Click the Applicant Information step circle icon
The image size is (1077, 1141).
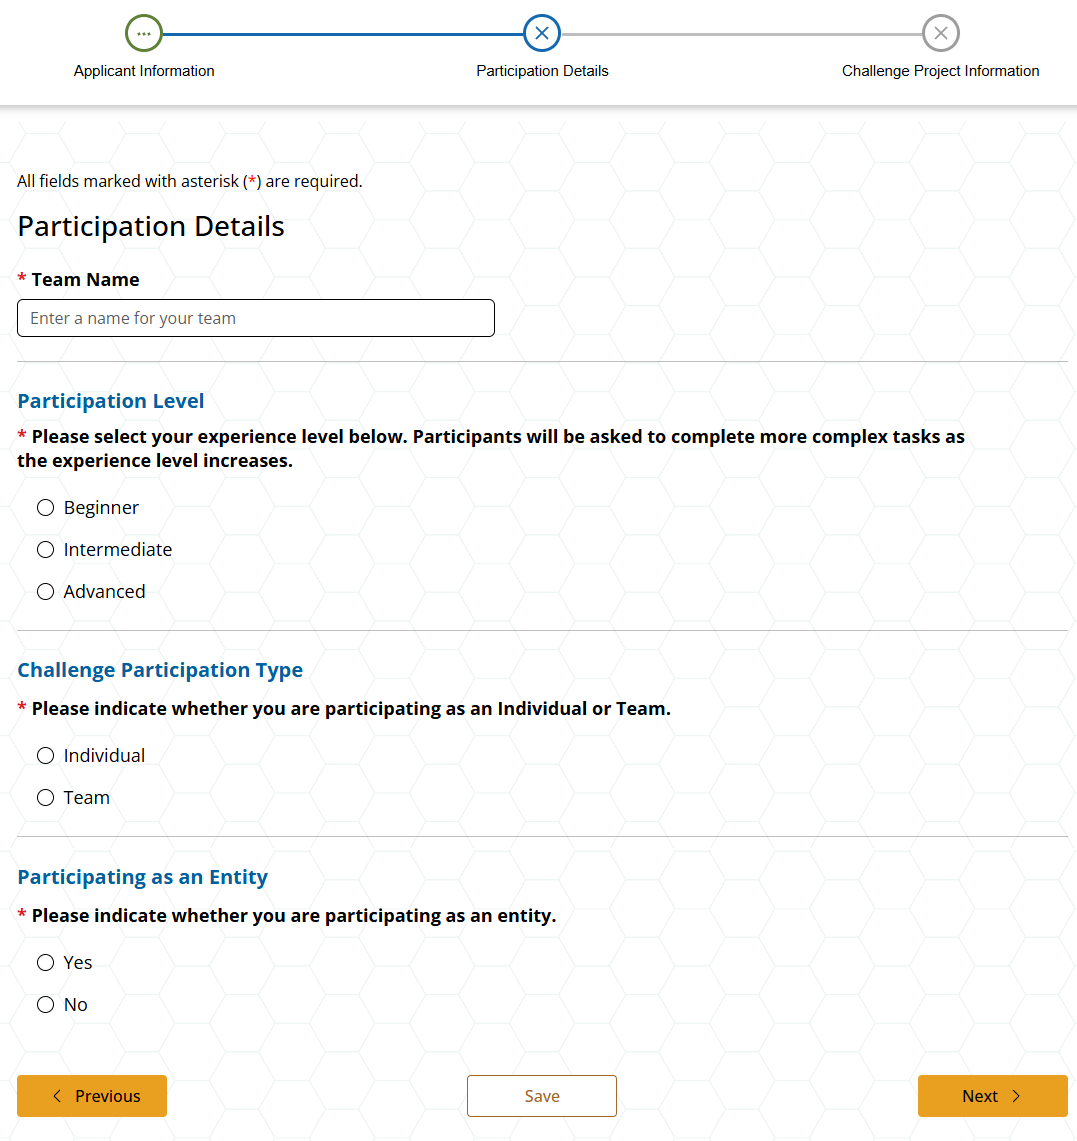pyautogui.click(x=144, y=33)
